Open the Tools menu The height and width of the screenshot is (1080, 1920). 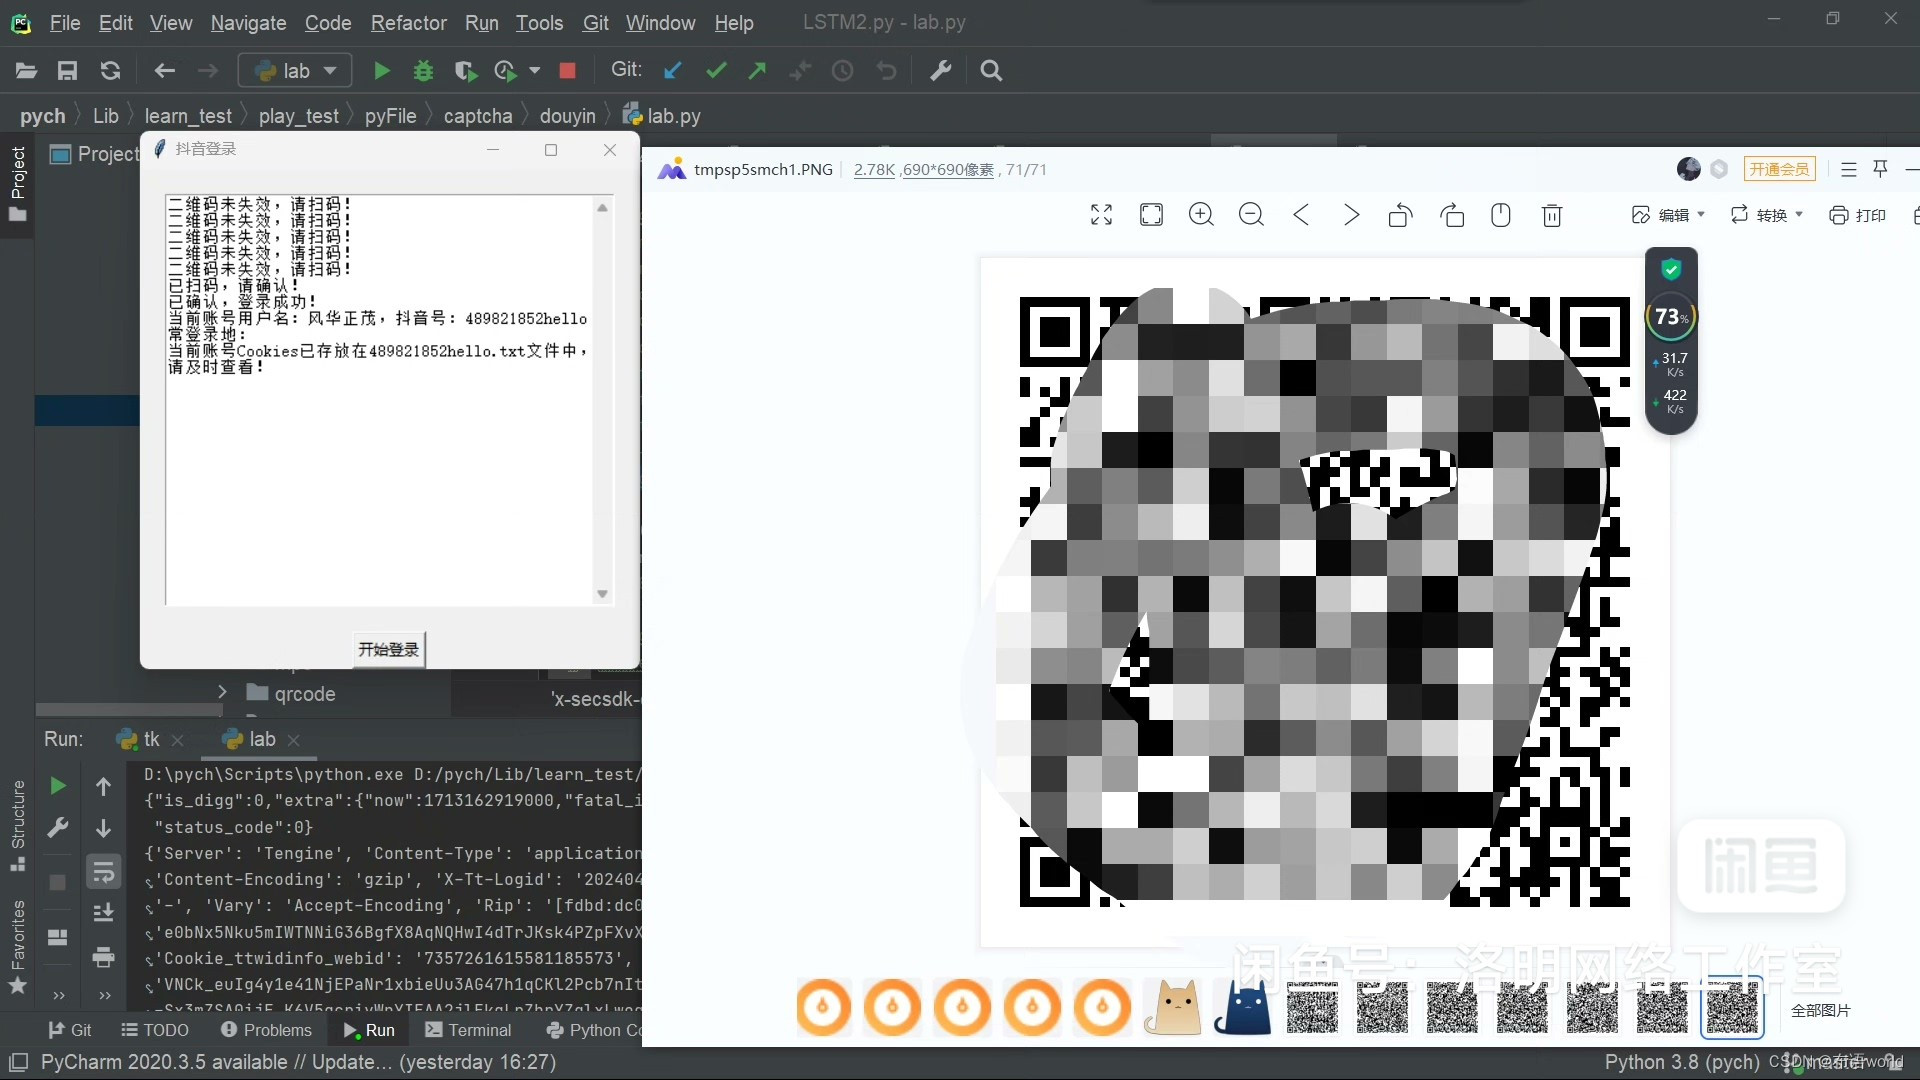coord(539,22)
